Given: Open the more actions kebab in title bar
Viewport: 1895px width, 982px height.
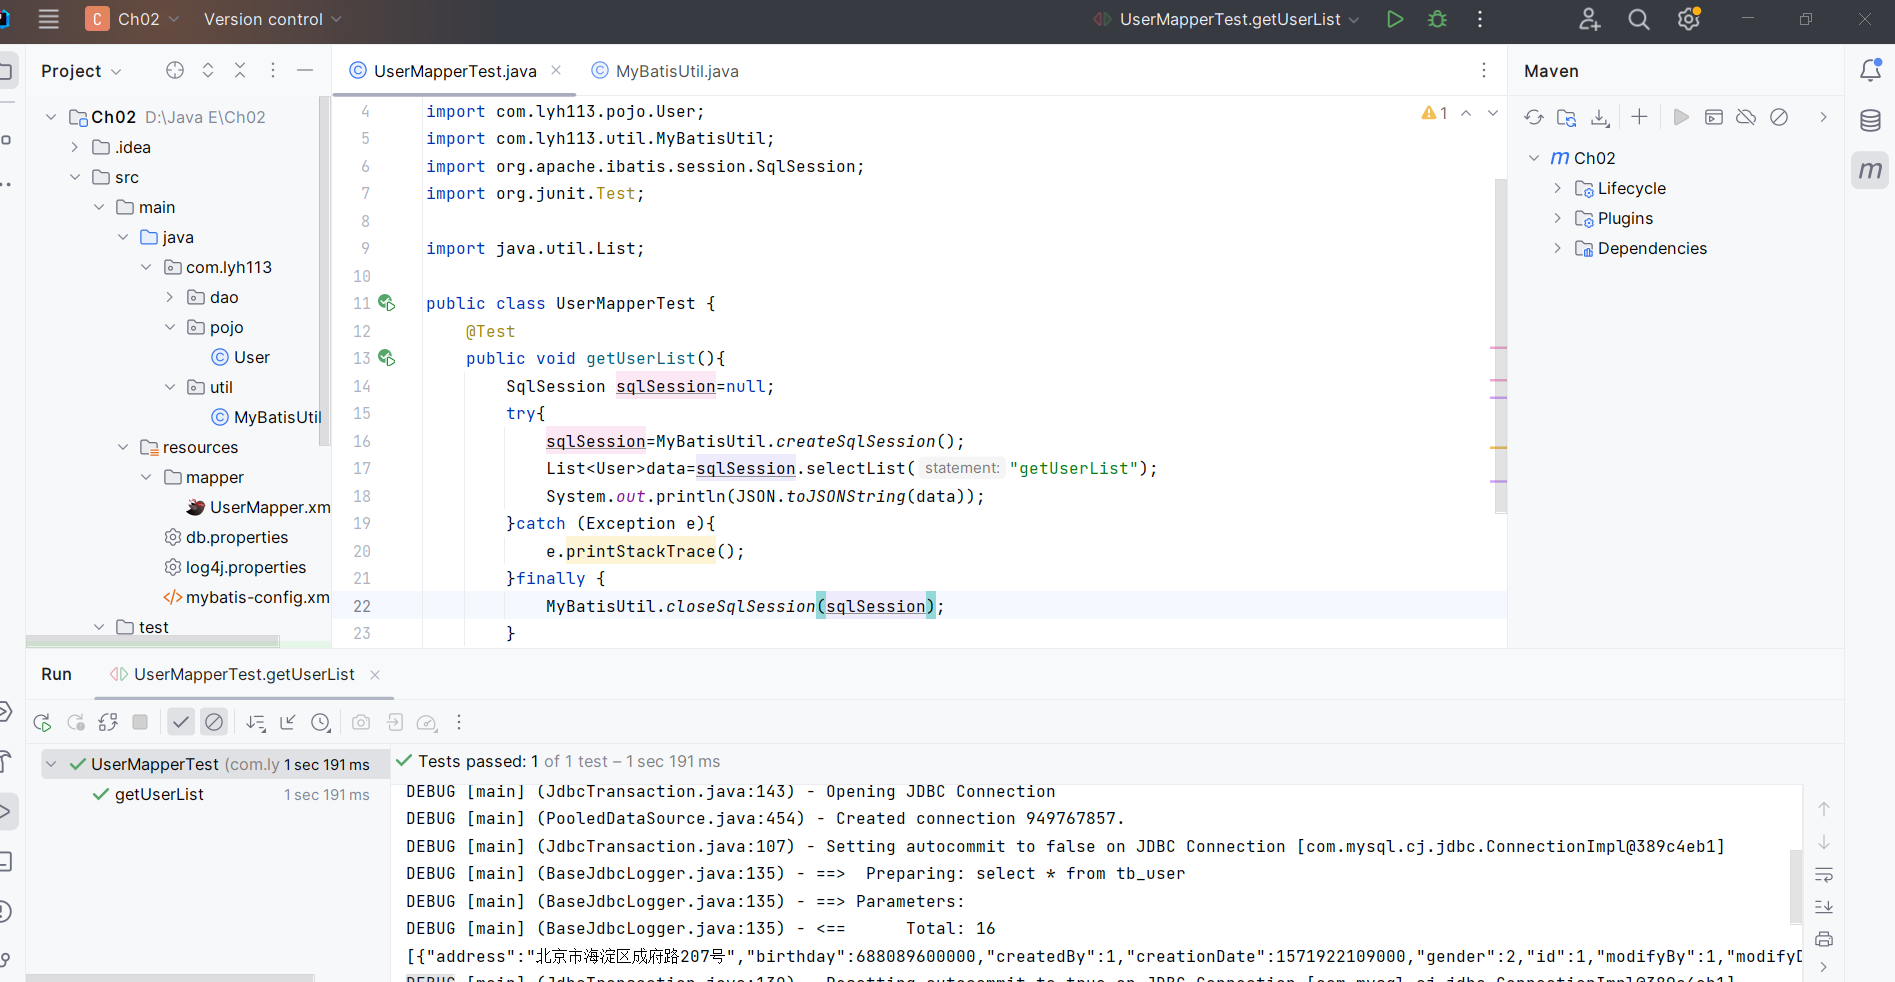Looking at the screenshot, I should click(x=1480, y=19).
